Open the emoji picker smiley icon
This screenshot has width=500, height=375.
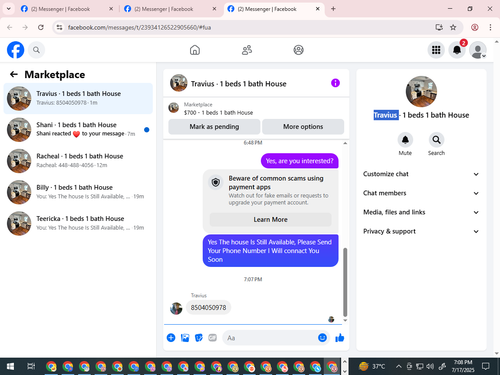pos(322,338)
